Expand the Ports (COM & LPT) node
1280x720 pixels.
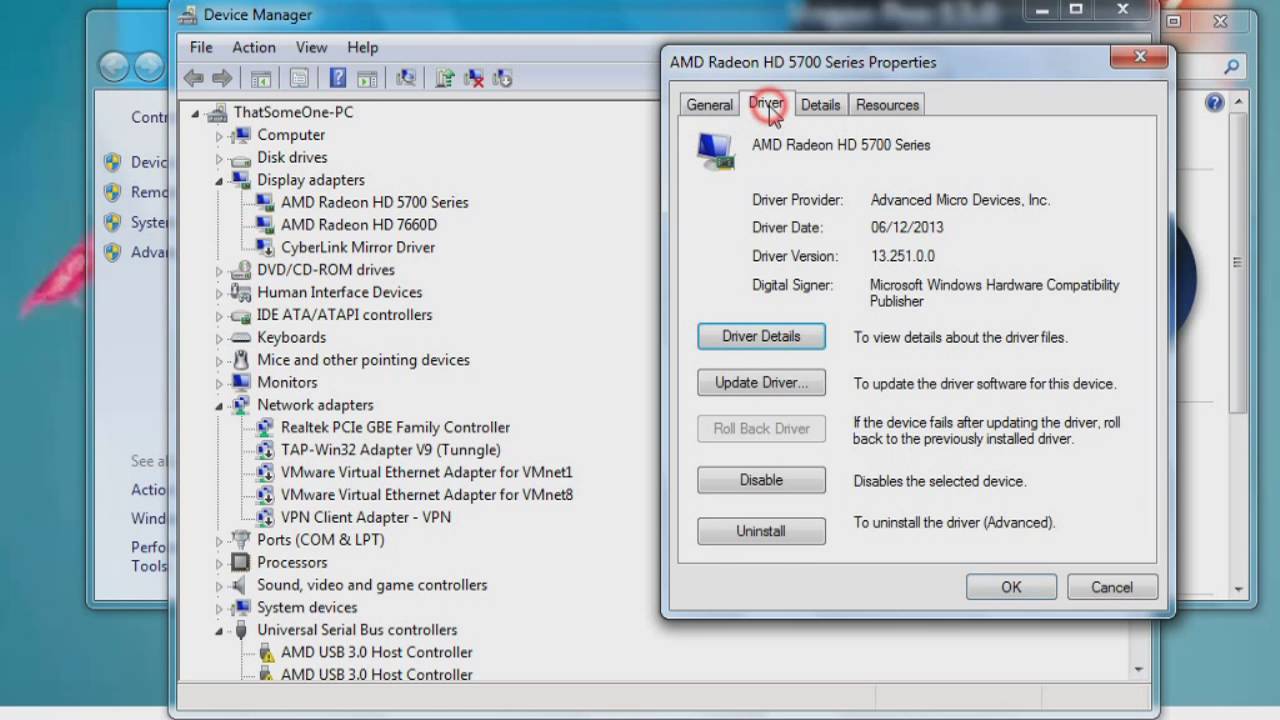pyautogui.click(x=219, y=540)
